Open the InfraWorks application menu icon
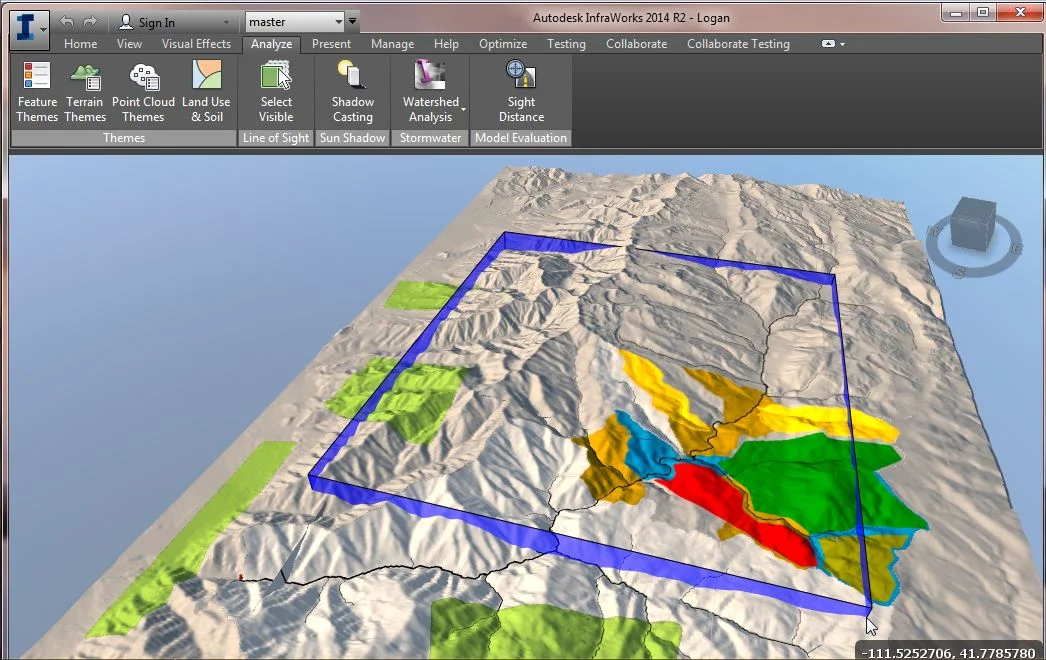Image resolution: width=1046 pixels, height=660 pixels. point(29,29)
